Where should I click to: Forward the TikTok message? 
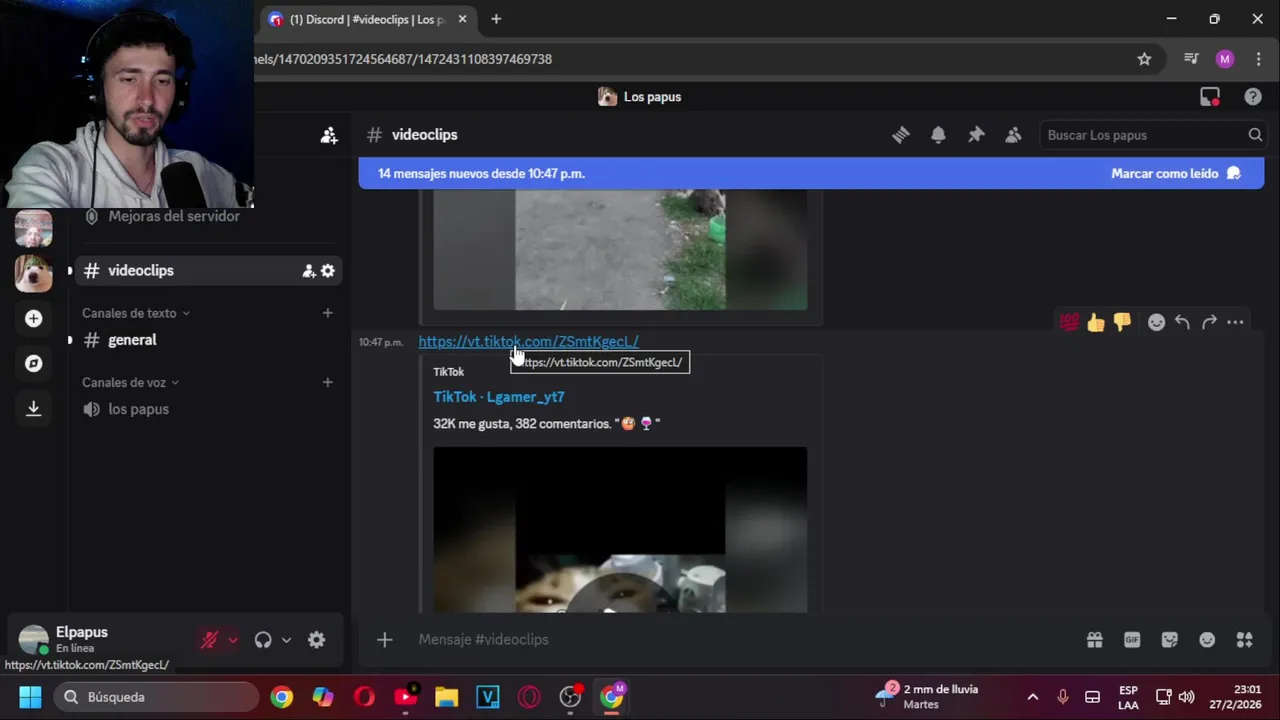click(x=1209, y=322)
